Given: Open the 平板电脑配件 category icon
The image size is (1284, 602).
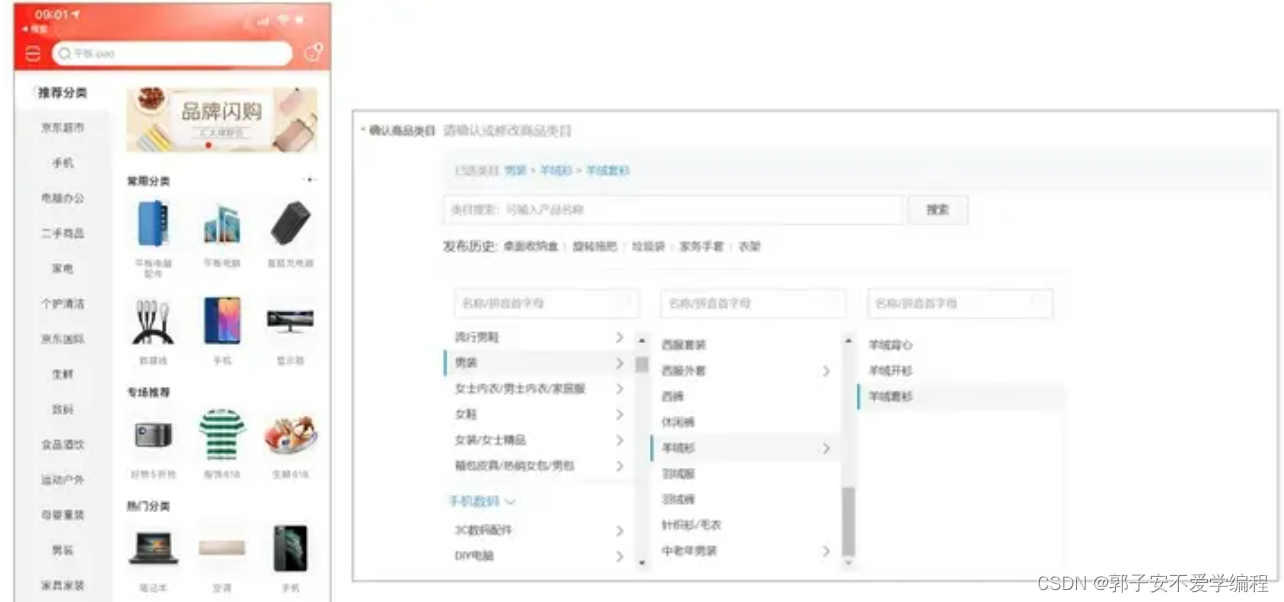Looking at the screenshot, I should coord(153,224).
